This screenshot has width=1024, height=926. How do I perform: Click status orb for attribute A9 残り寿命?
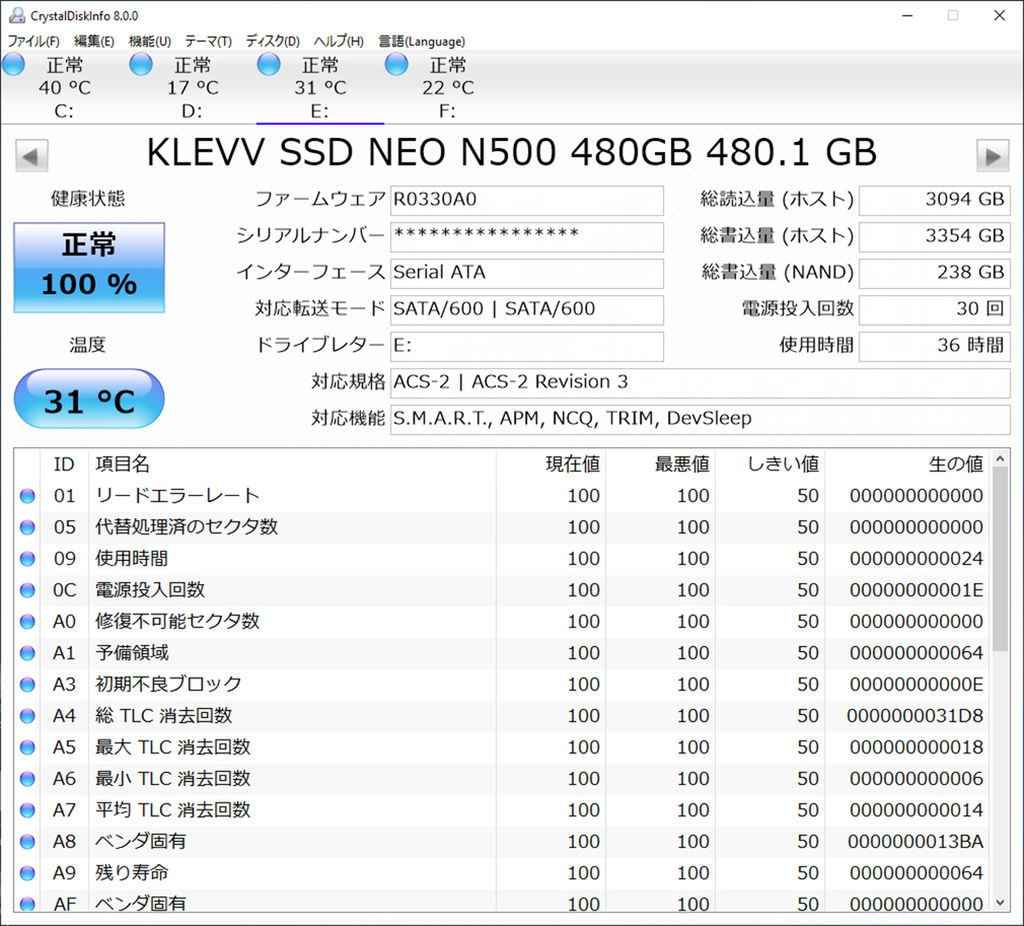27,873
